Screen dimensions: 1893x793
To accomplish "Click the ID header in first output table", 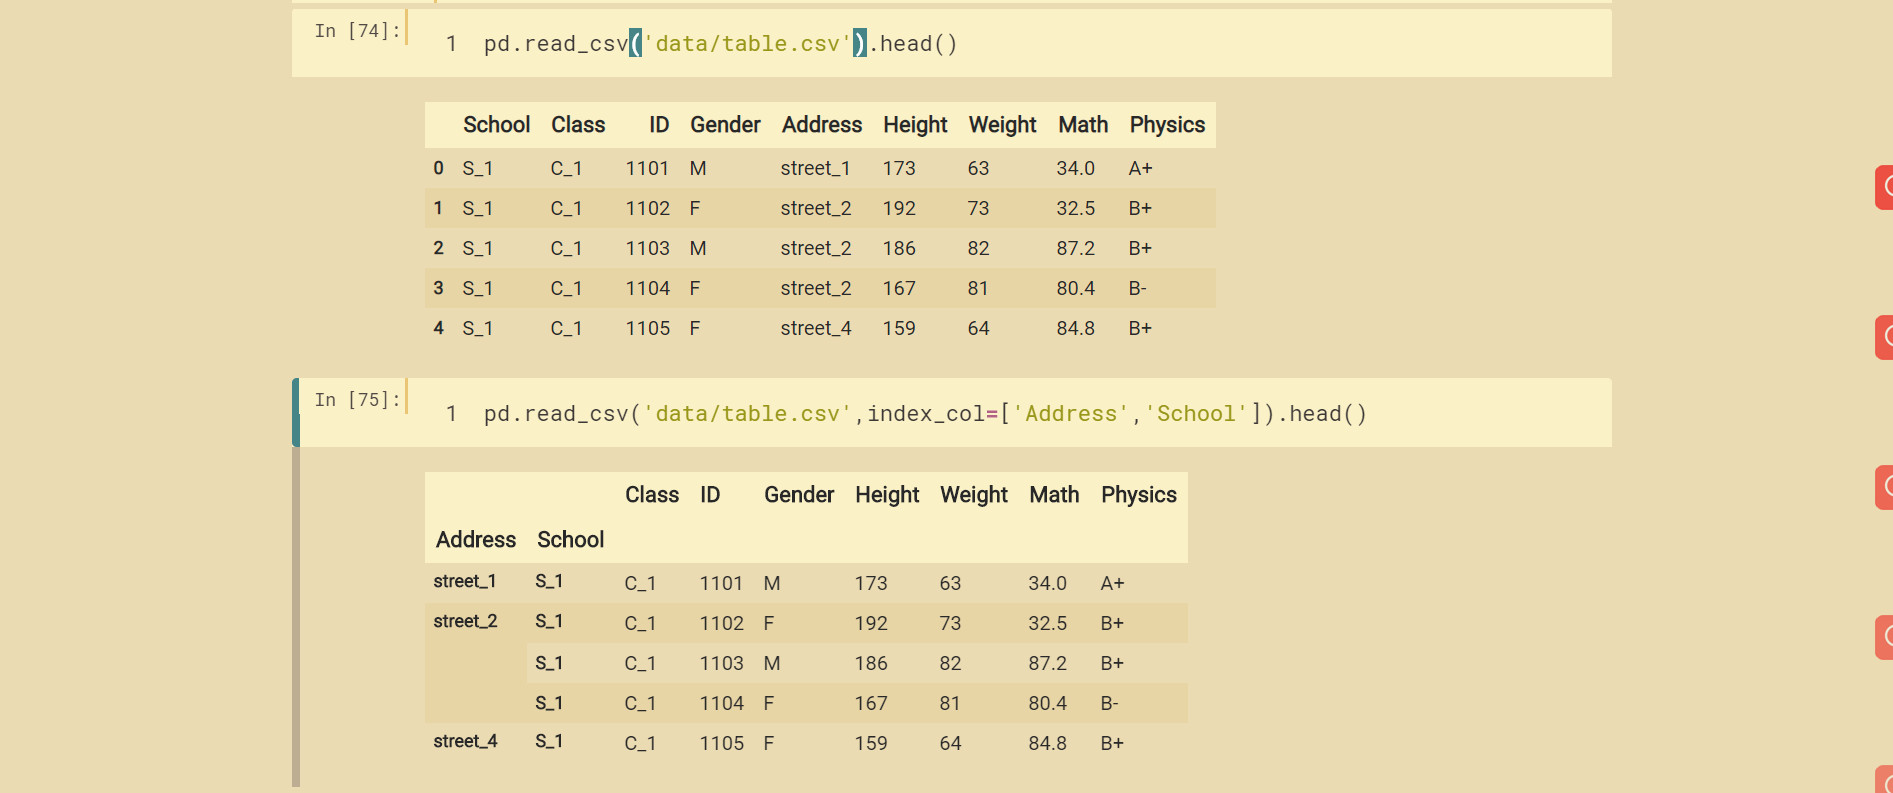I will 658,125.
